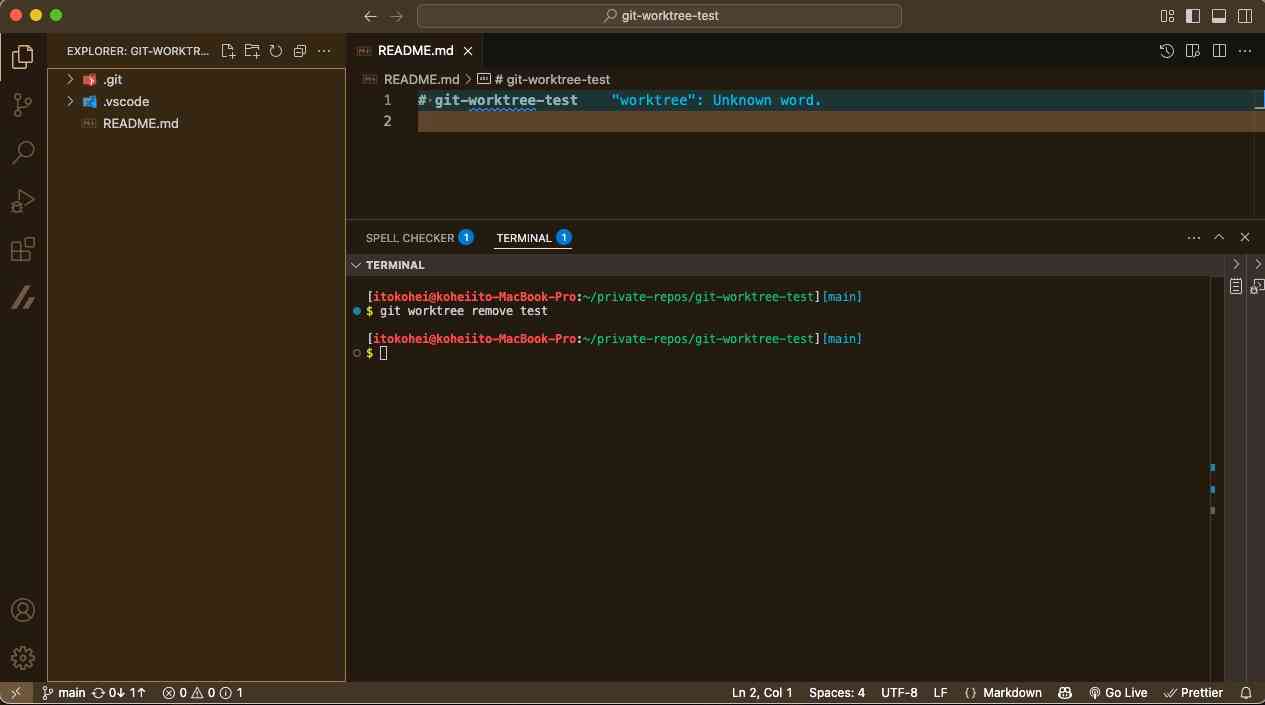Refresh the Explorer file tree
Viewport: 1265px width, 705px height.
[x=276, y=51]
